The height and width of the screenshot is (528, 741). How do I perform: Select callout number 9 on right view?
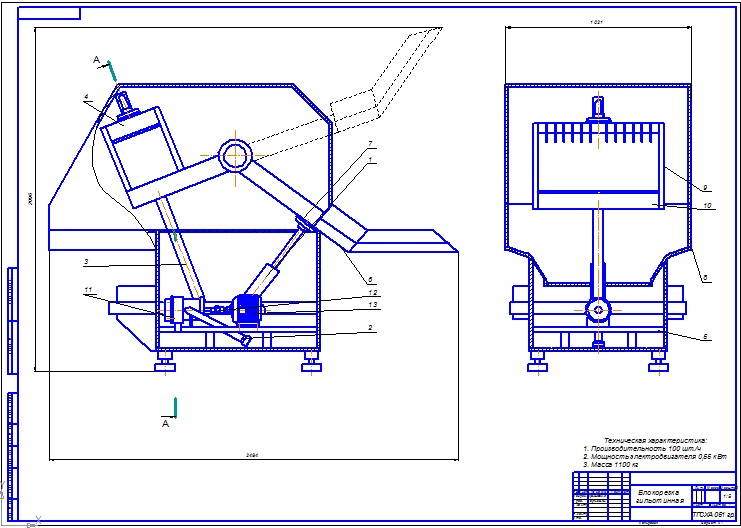(704, 187)
